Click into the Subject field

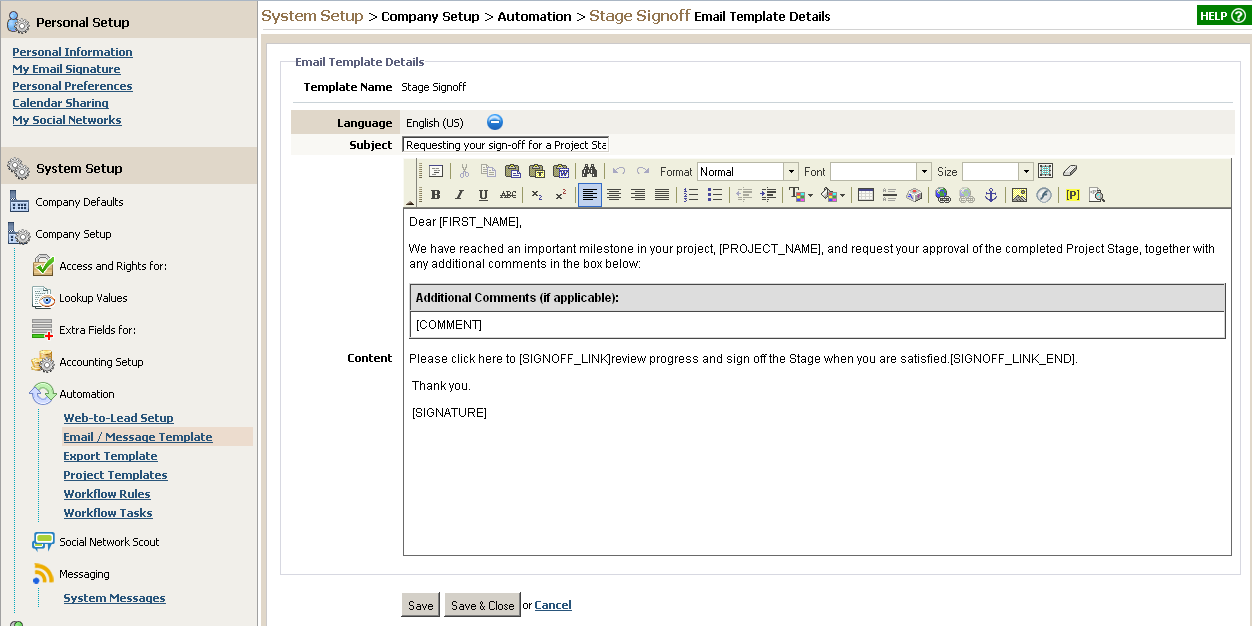pyautogui.click(x=505, y=145)
